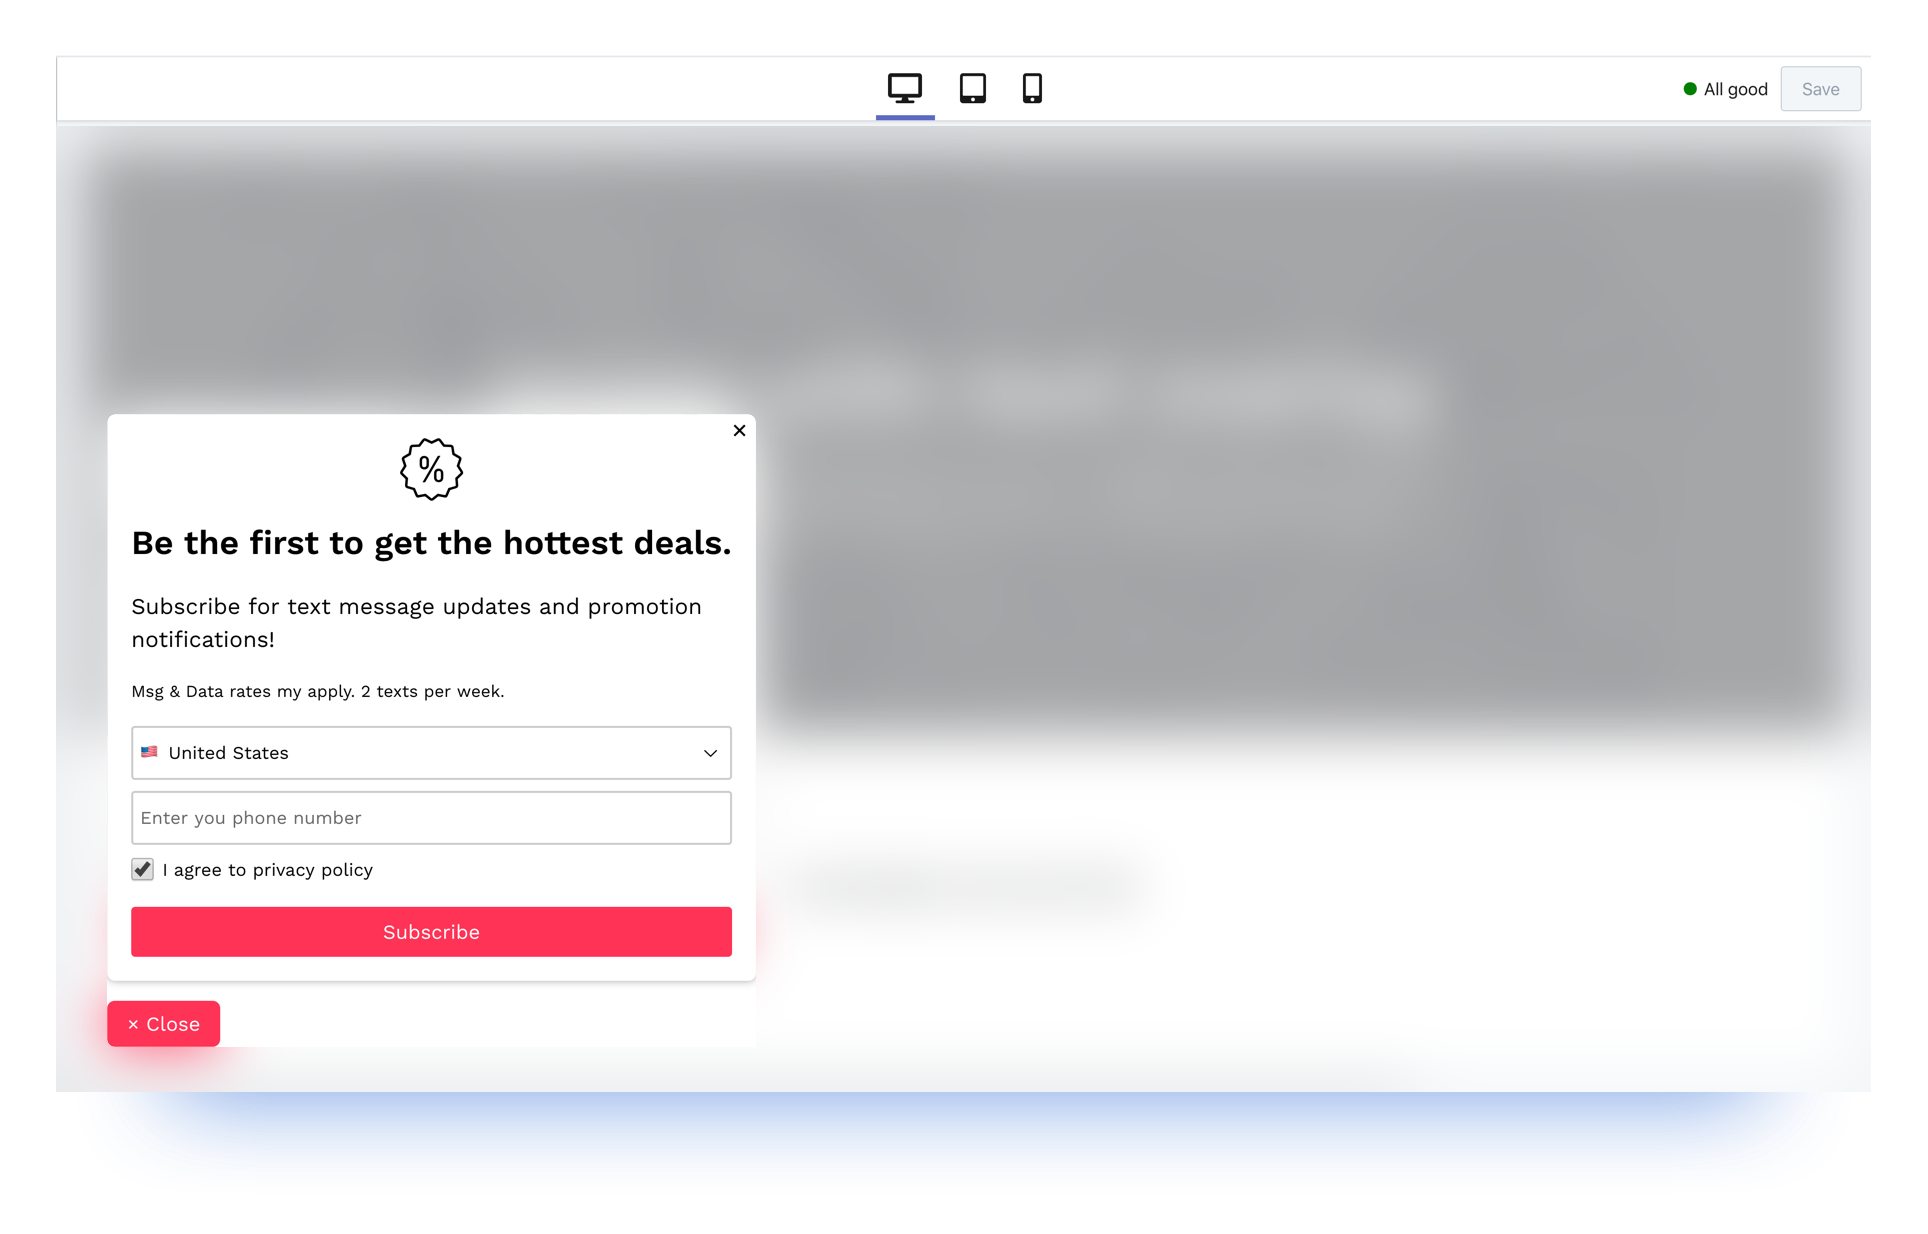Viewport: 1928px width, 1234px height.
Task: Click the US flag icon in dropdown
Action: click(x=149, y=751)
